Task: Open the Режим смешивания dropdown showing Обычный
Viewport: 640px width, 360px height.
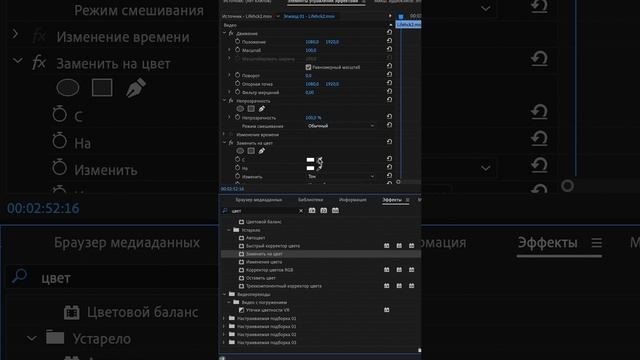Action: click(340, 126)
